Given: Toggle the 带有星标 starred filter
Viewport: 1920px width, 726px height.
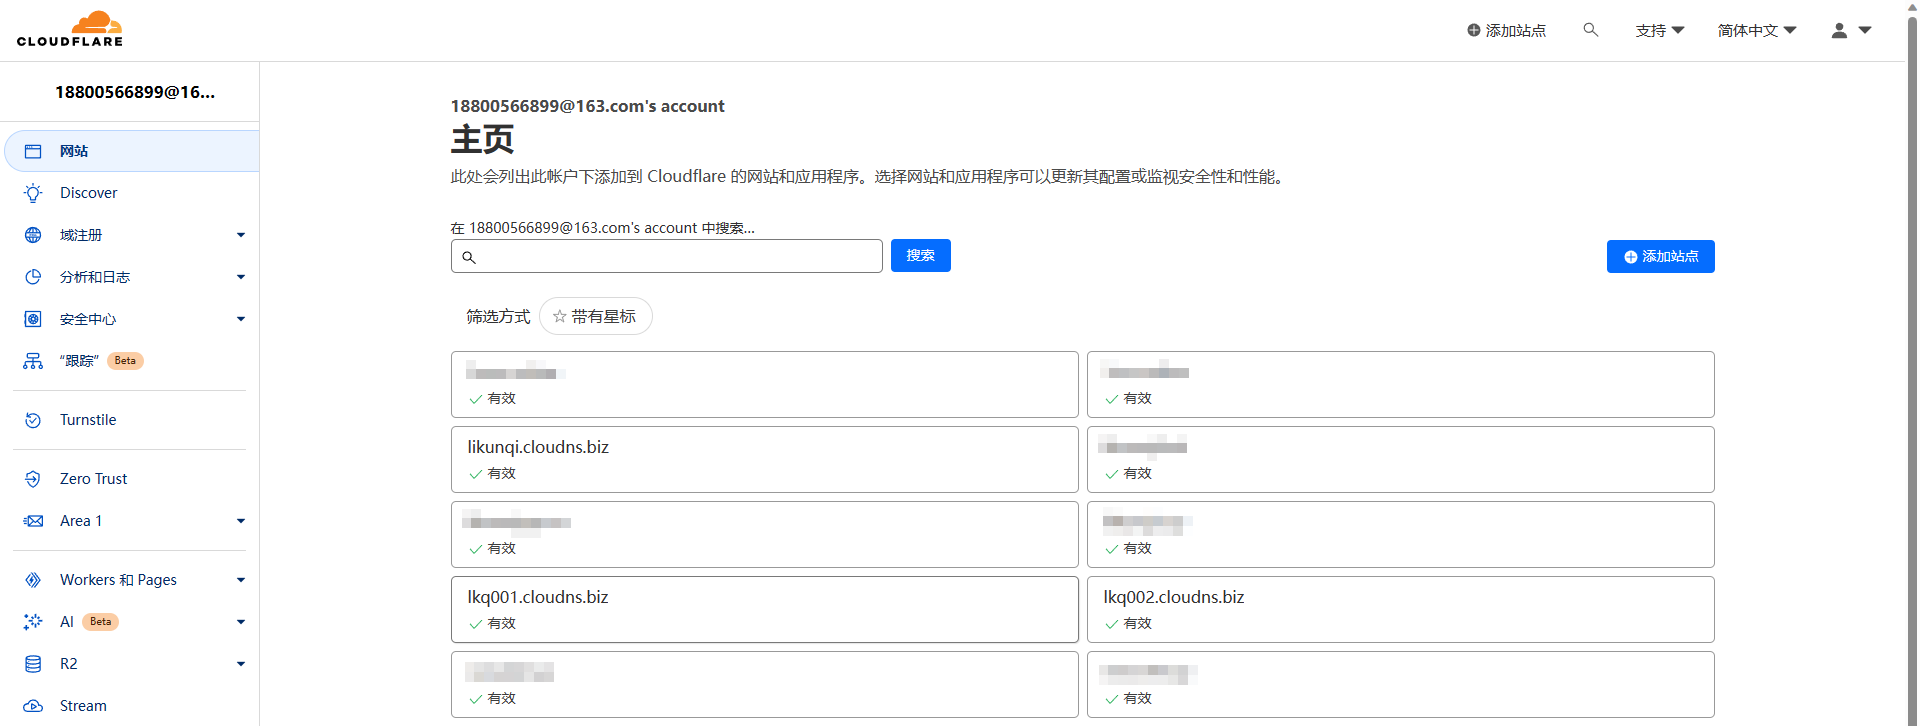Looking at the screenshot, I should (595, 316).
